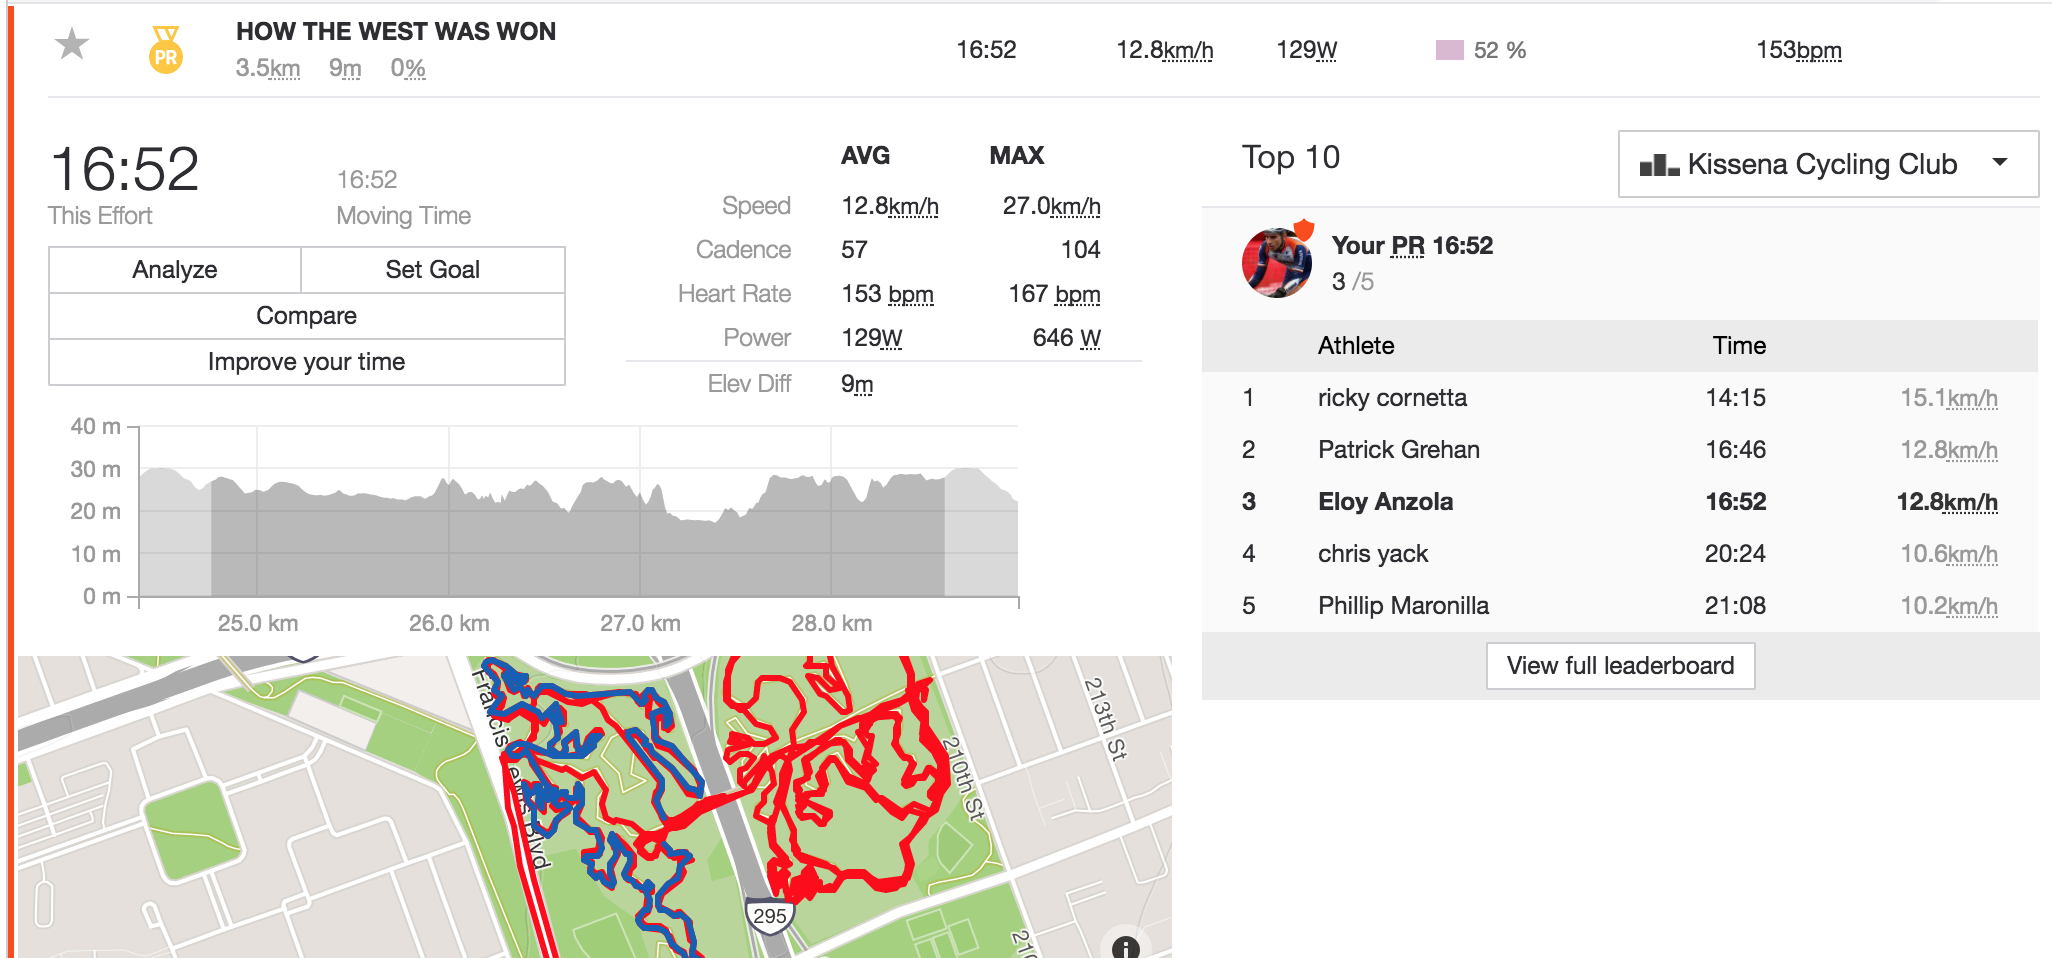Click the route 295 highway shield on map

(770, 916)
